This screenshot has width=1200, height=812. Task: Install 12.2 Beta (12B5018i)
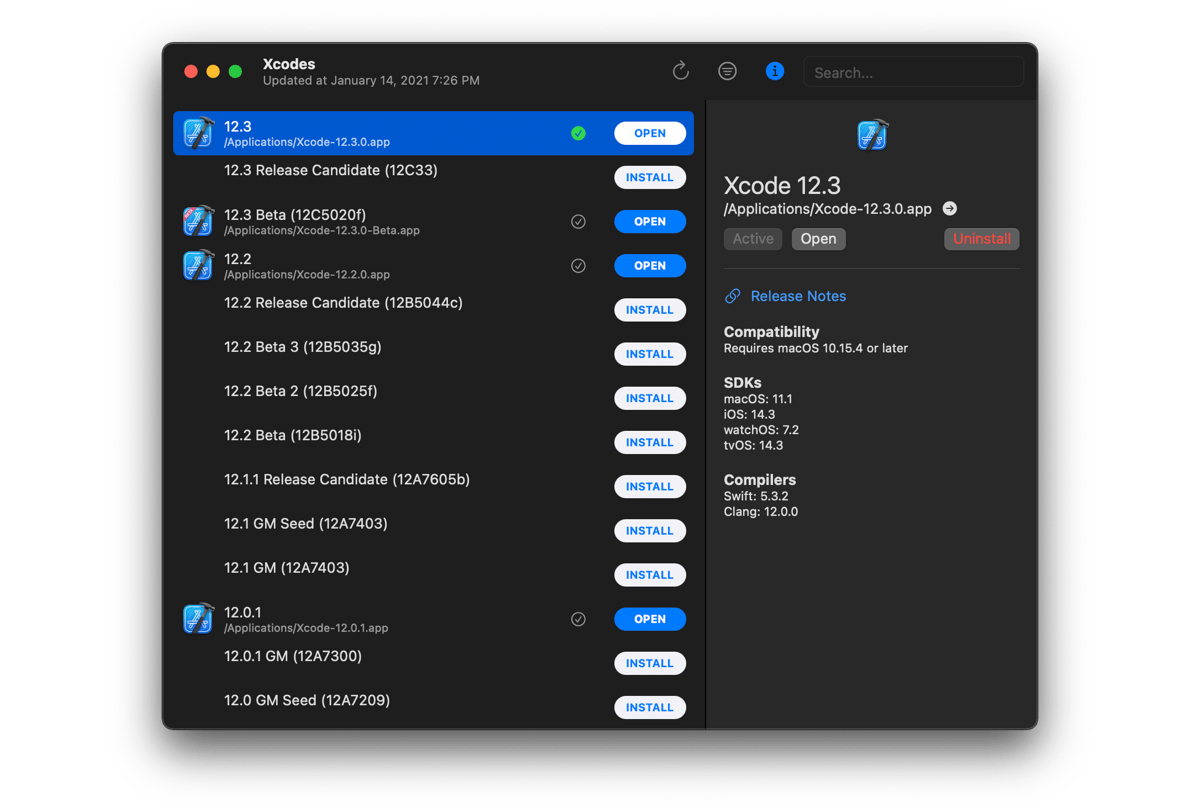[650, 442]
